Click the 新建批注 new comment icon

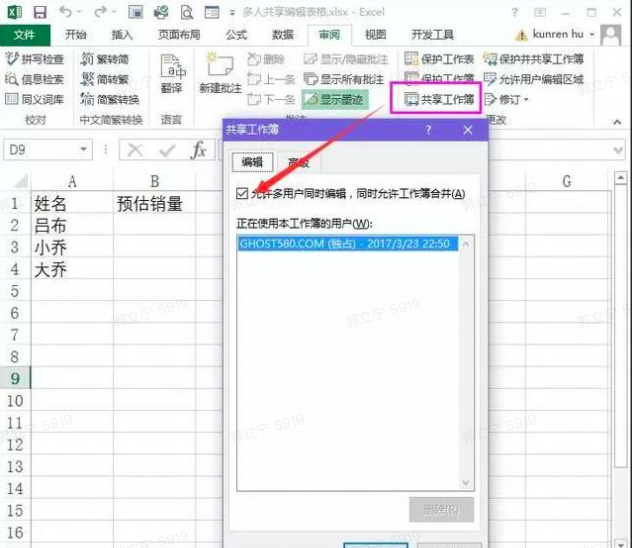coord(219,73)
